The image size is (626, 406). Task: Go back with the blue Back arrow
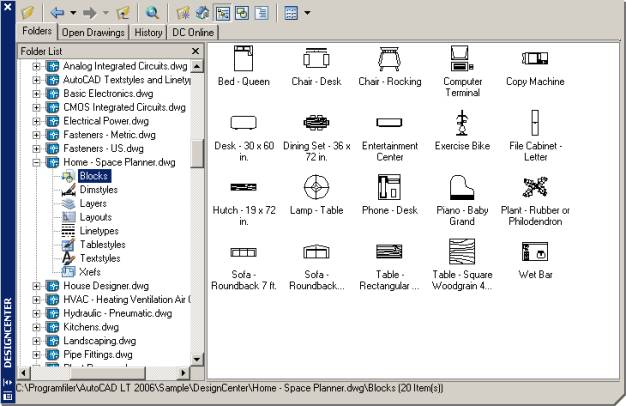pyautogui.click(x=57, y=12)
